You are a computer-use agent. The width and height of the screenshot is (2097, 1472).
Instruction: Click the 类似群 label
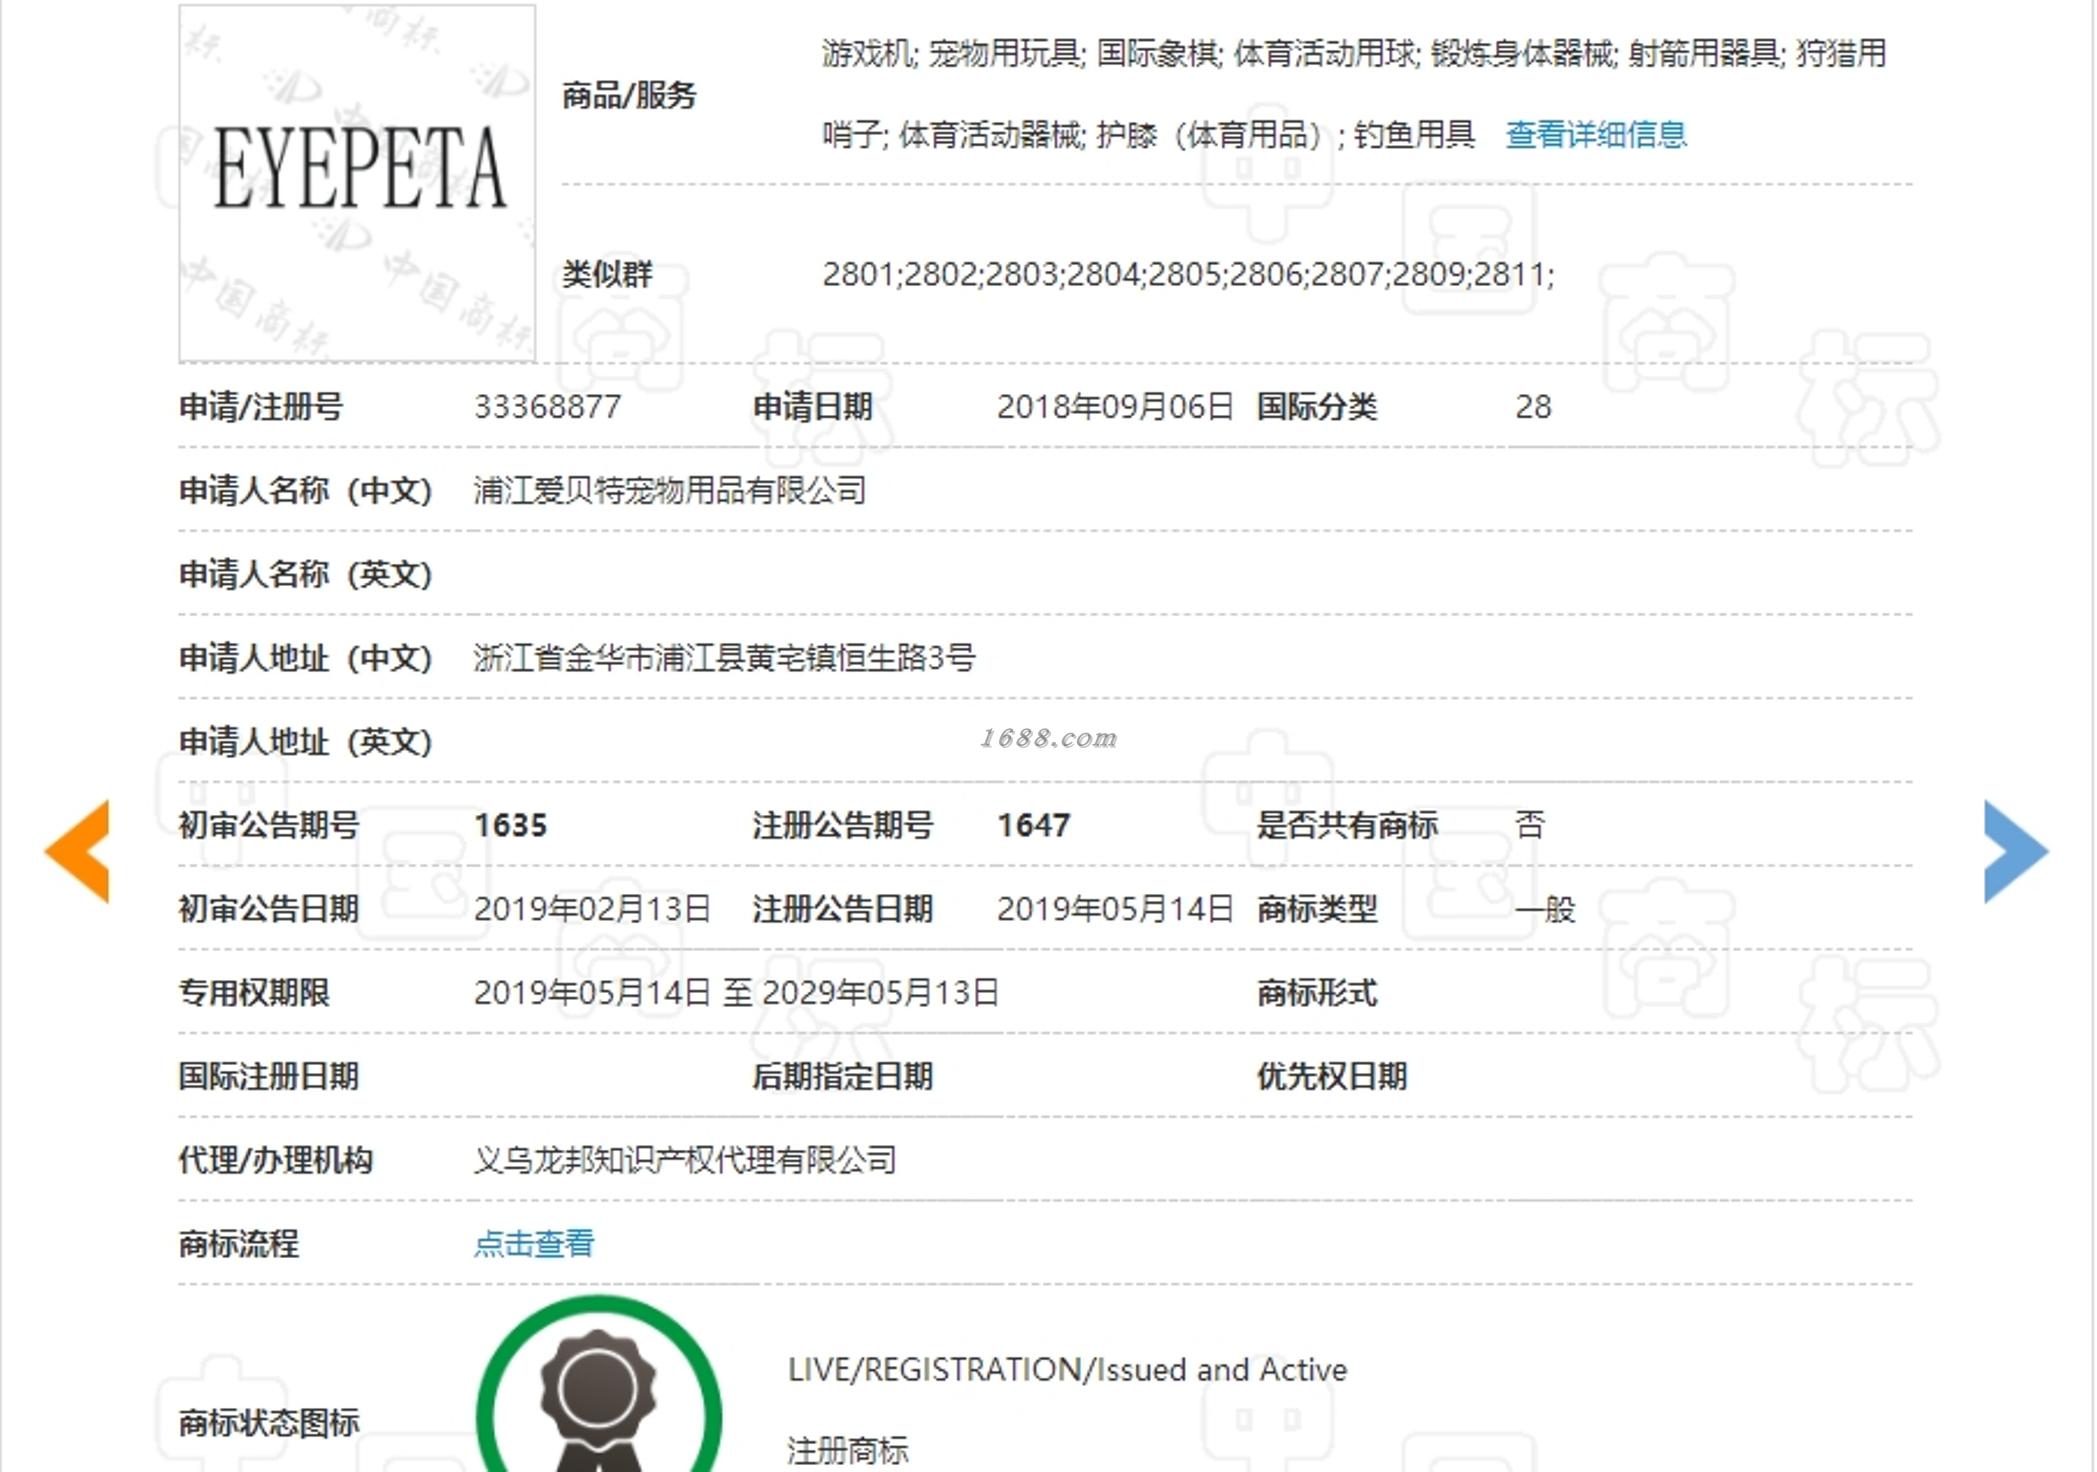607,274
